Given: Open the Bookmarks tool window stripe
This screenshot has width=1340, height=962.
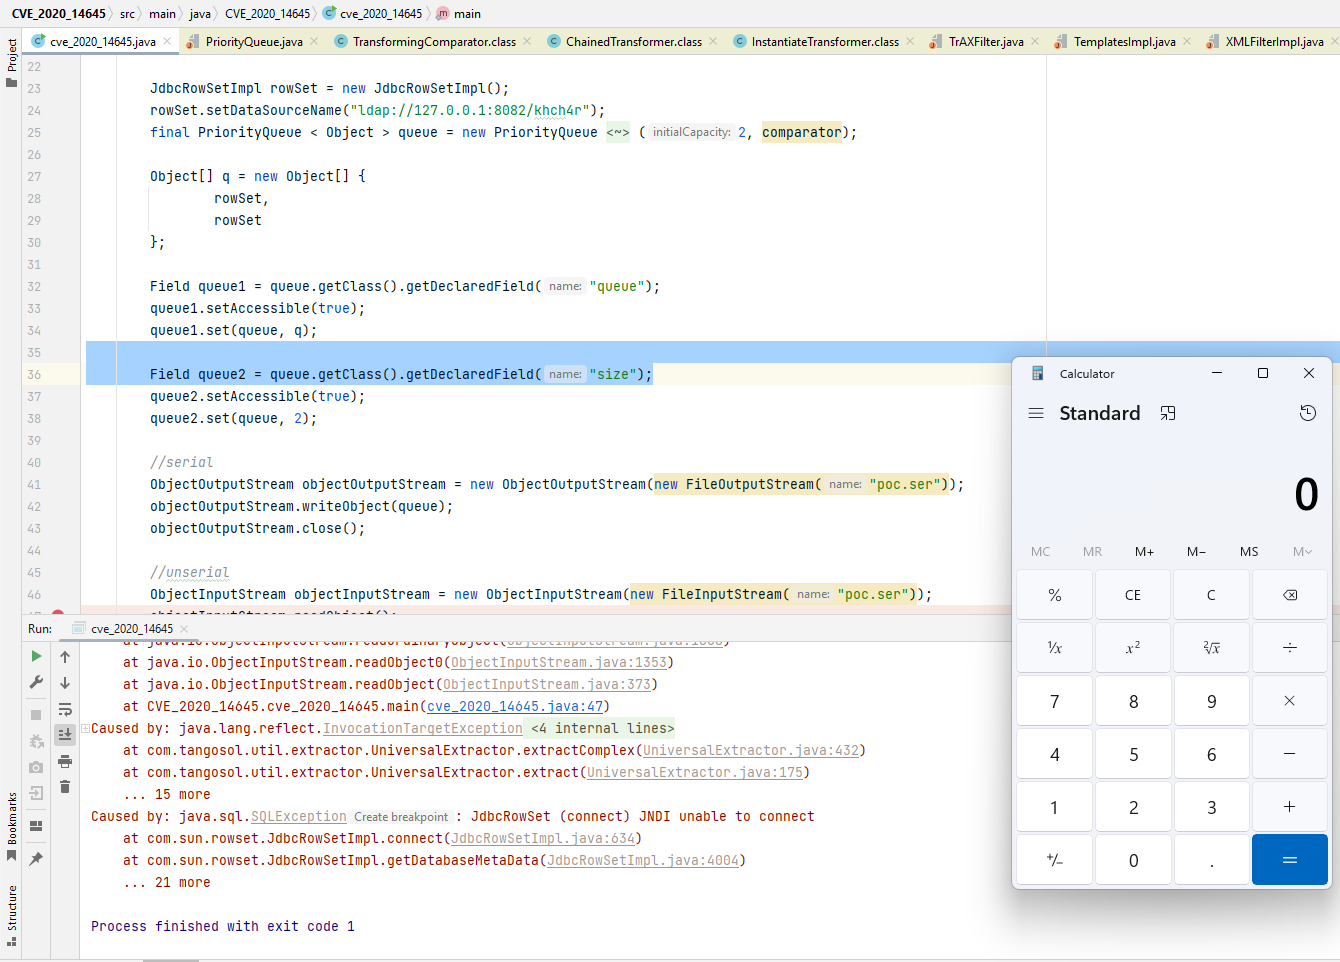Looking at the screenshot, I should pyautogui.click(x=11, y=826).
